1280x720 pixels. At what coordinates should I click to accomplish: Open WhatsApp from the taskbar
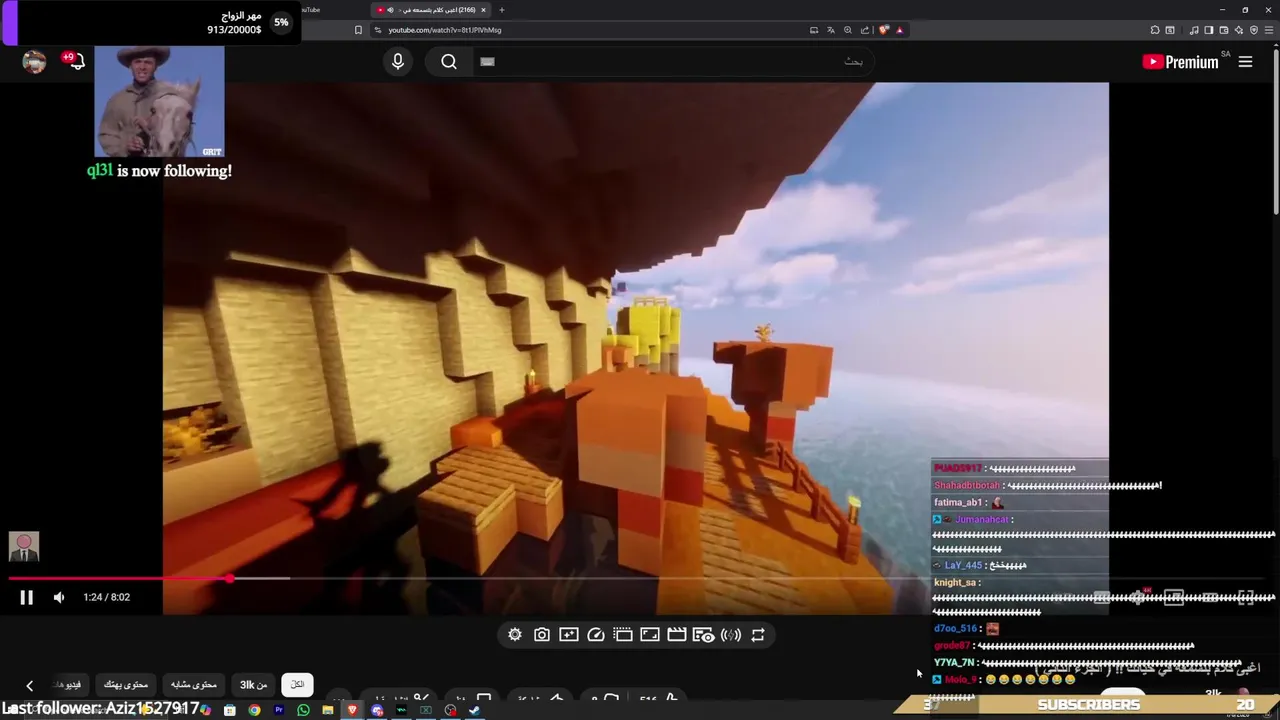coord(303,710)
